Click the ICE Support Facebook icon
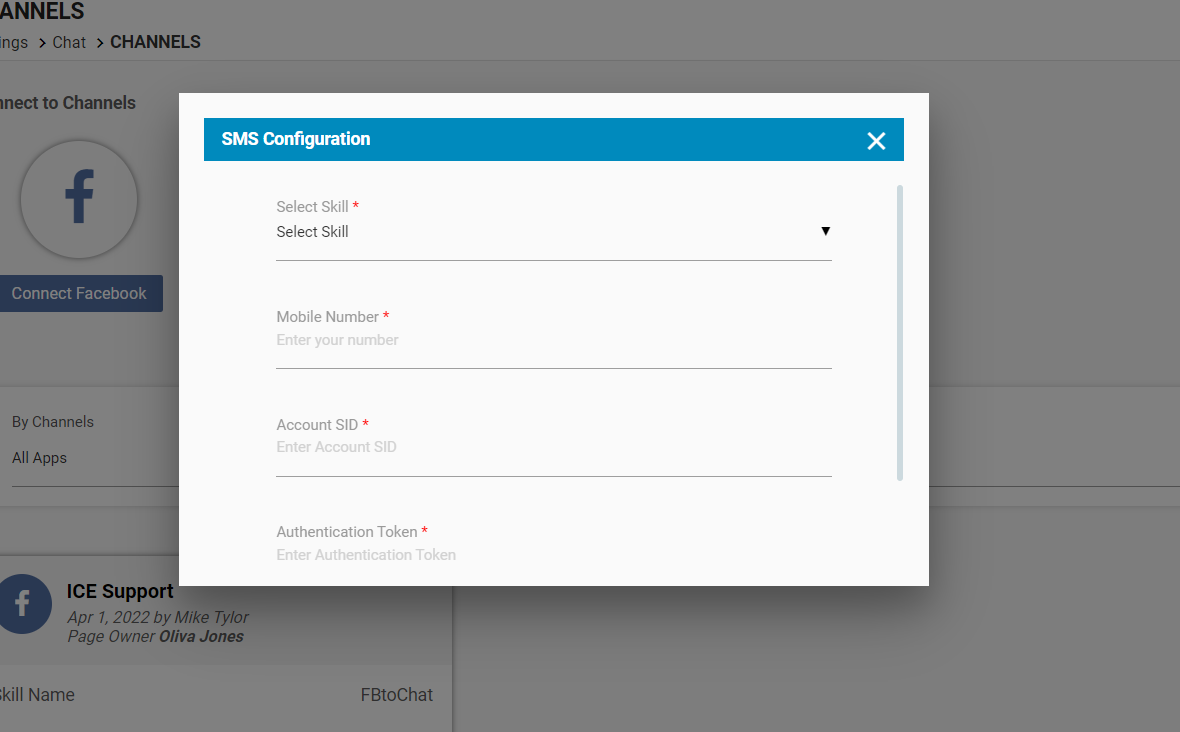The height and width of the screenshot is (732, 1180). [x=22, y=604]
